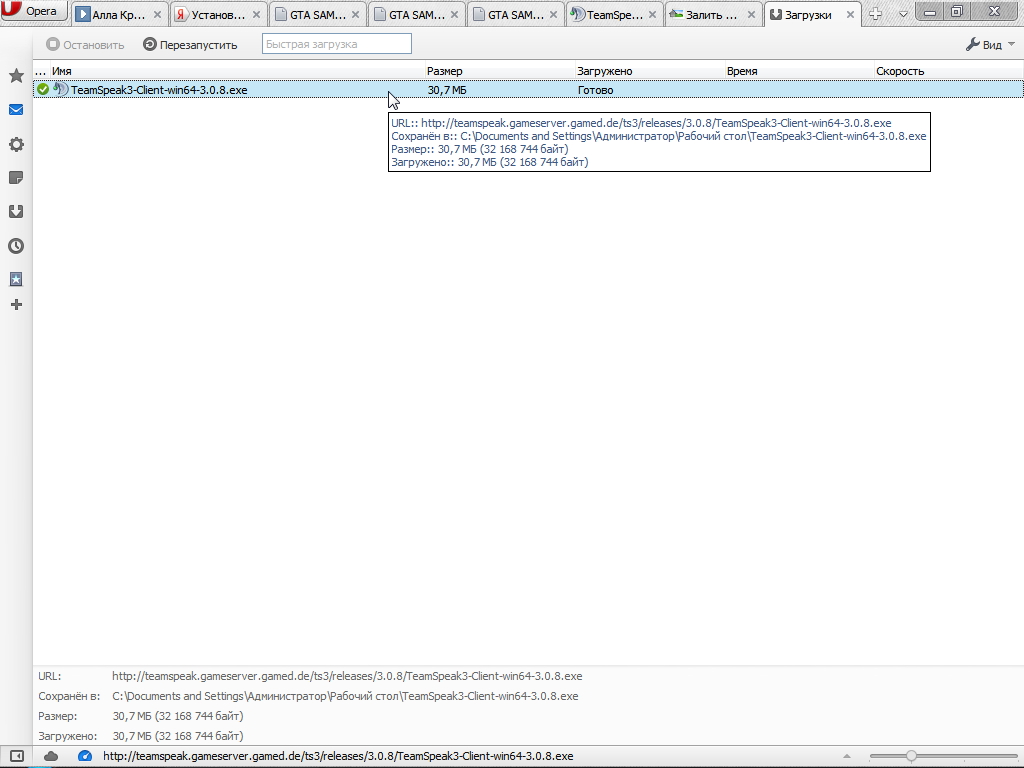Open the History clock panel in sidebar
This screenshot has height=768, width=1024.
(16, 246)
